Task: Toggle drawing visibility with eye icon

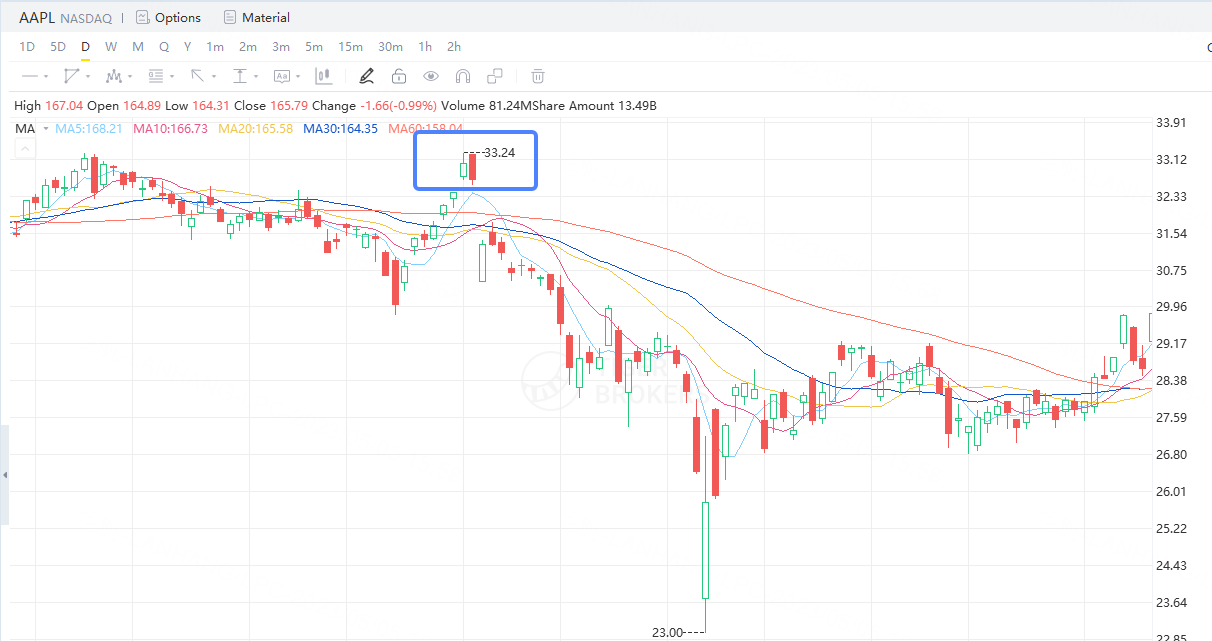Action: click(431, 76)
